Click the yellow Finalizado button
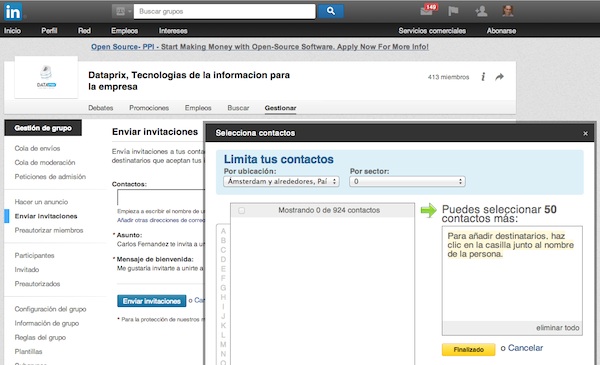This screenshot has height=365, width=600. (x=468, y=350)
